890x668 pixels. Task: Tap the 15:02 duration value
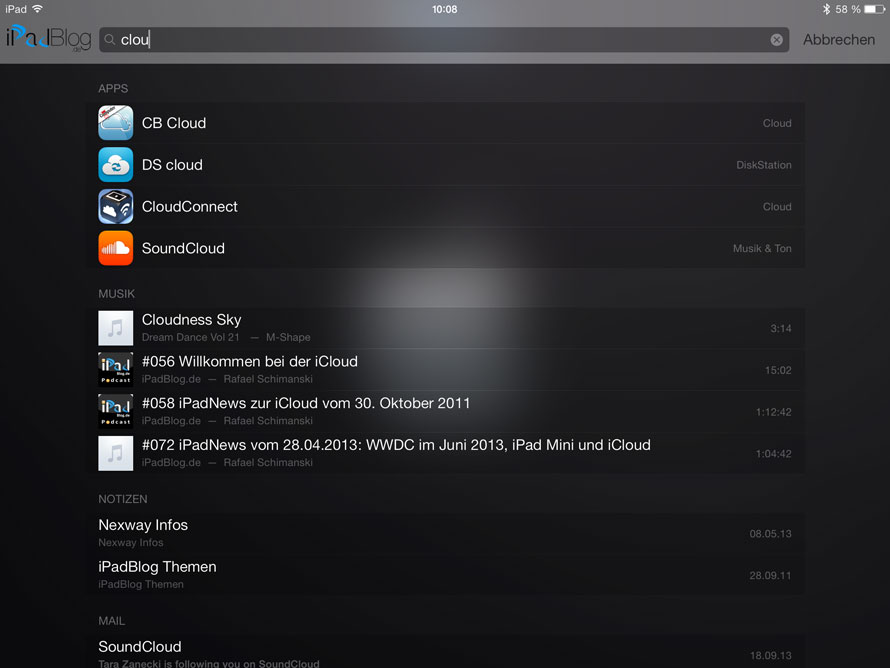pyautogui.click(x=778, y=370)
